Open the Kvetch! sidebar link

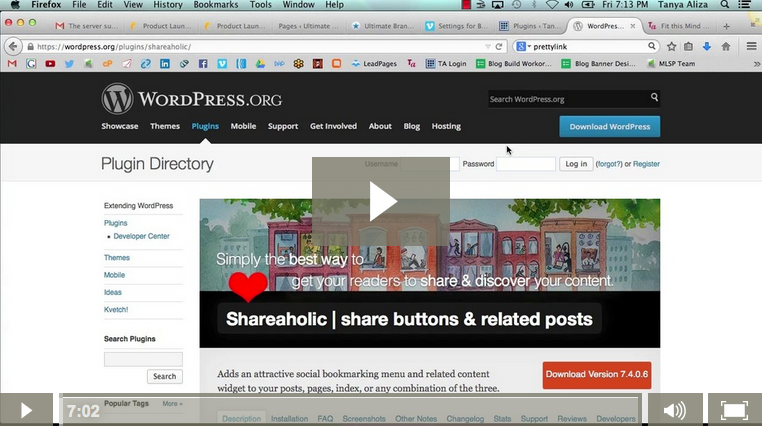pyautogui.click(x=116, y=310)
